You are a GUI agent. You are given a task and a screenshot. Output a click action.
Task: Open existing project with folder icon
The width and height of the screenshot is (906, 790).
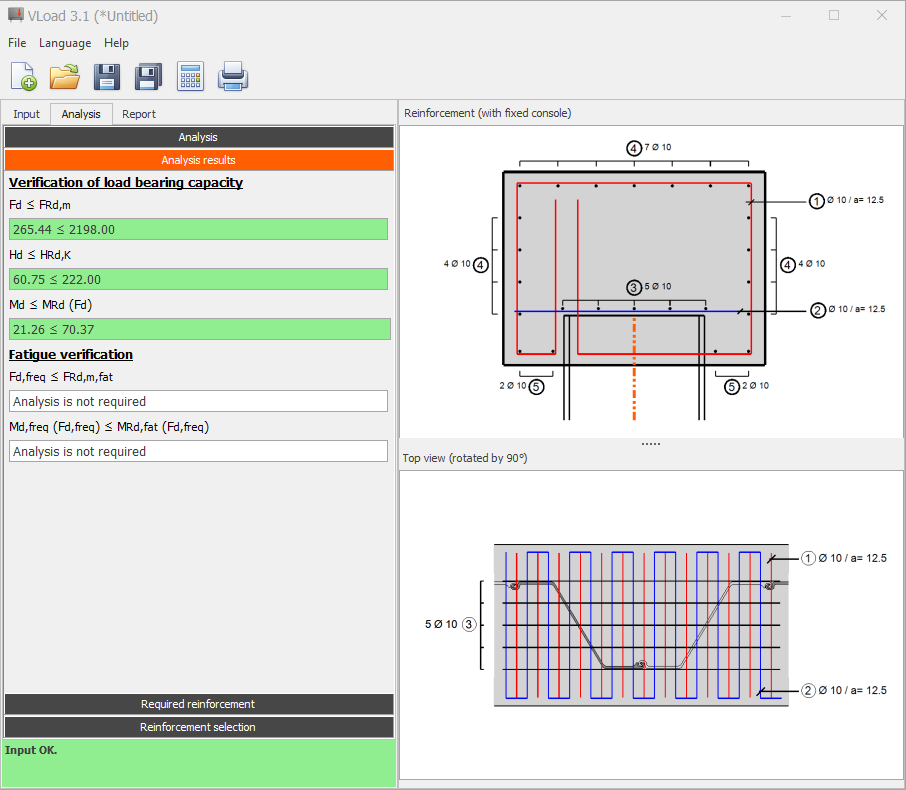click(x=65, y=76)
